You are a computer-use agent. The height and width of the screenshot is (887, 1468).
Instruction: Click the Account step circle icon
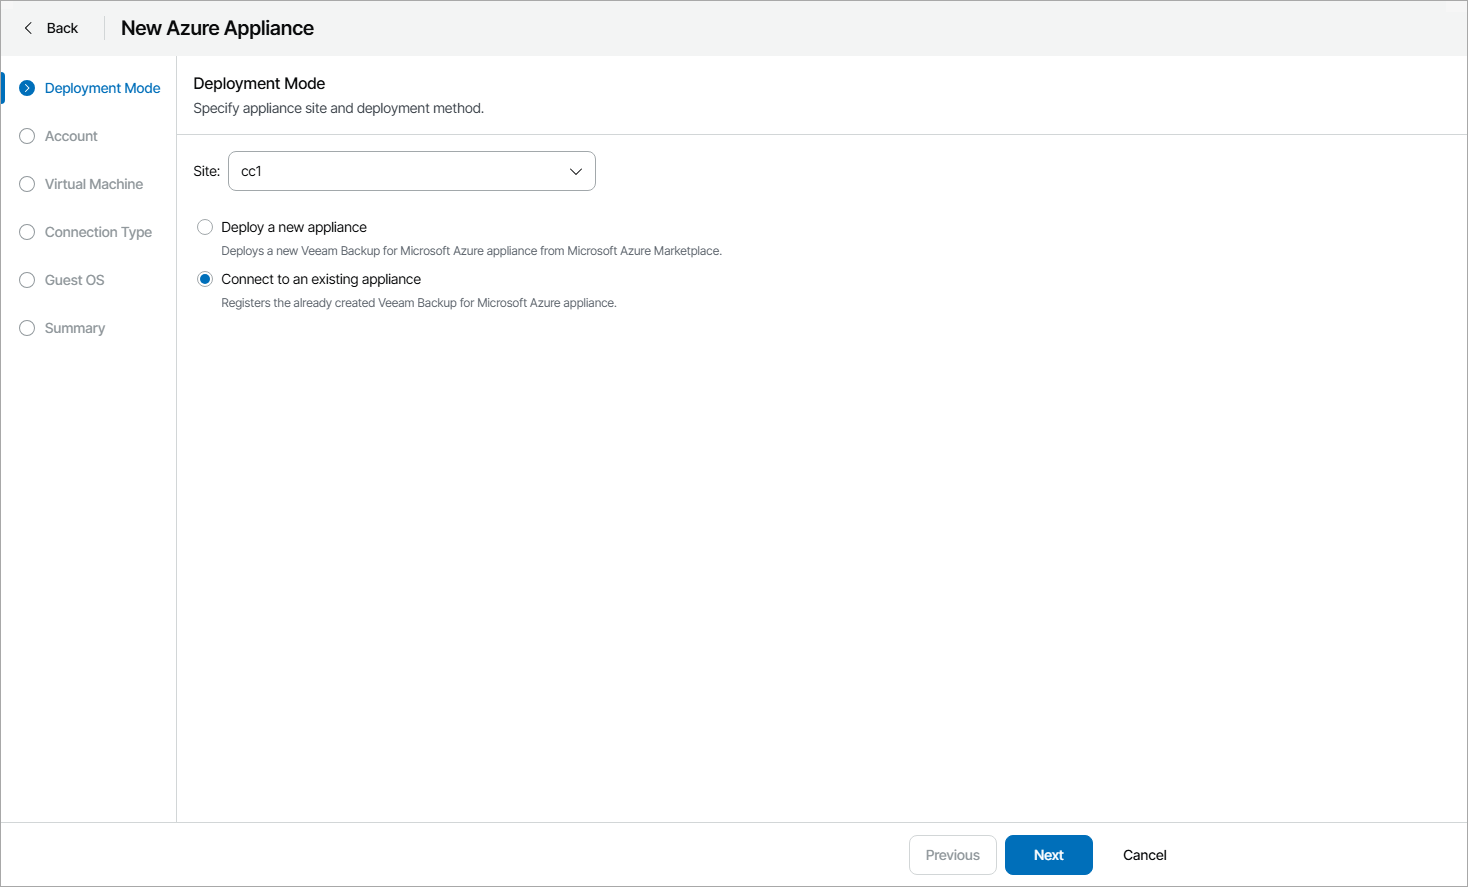(x=26, y=136)
